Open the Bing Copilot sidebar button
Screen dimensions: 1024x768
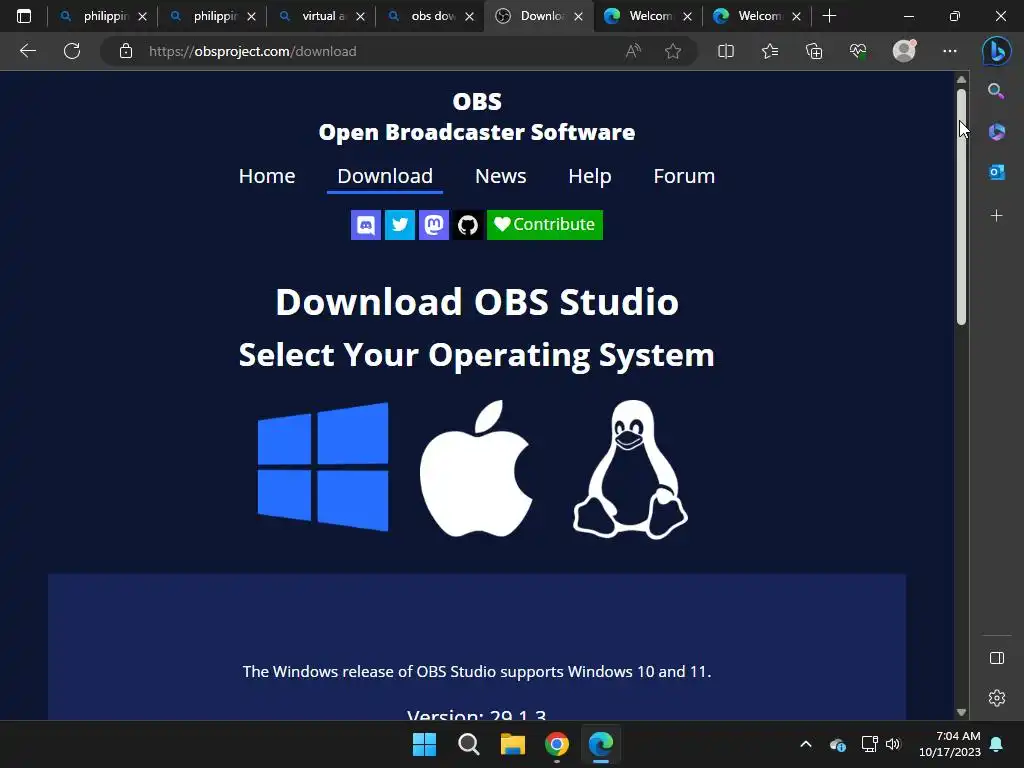click(x=997, y=51)
